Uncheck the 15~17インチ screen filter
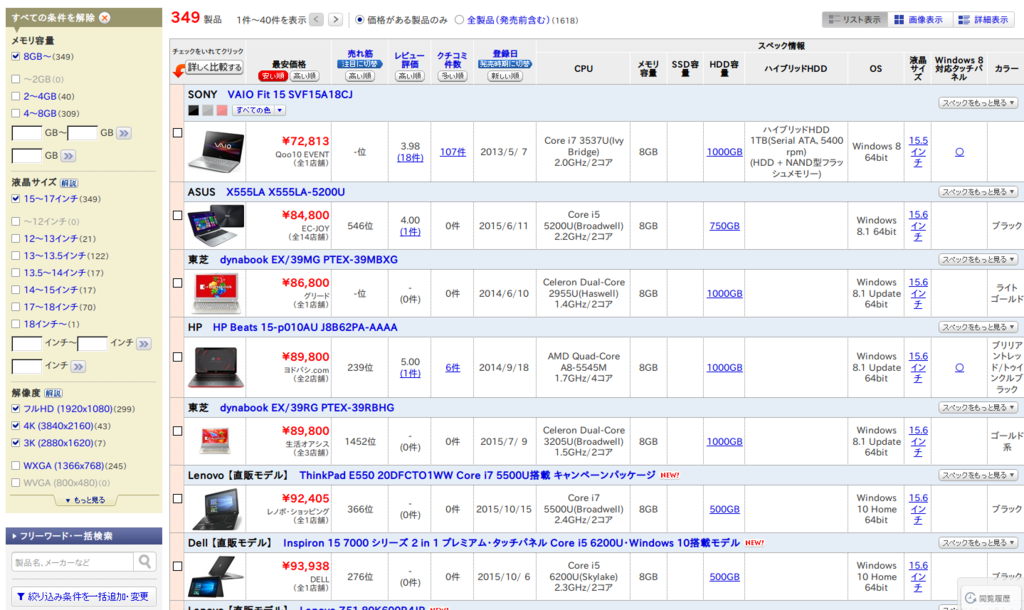 point(16,199)
